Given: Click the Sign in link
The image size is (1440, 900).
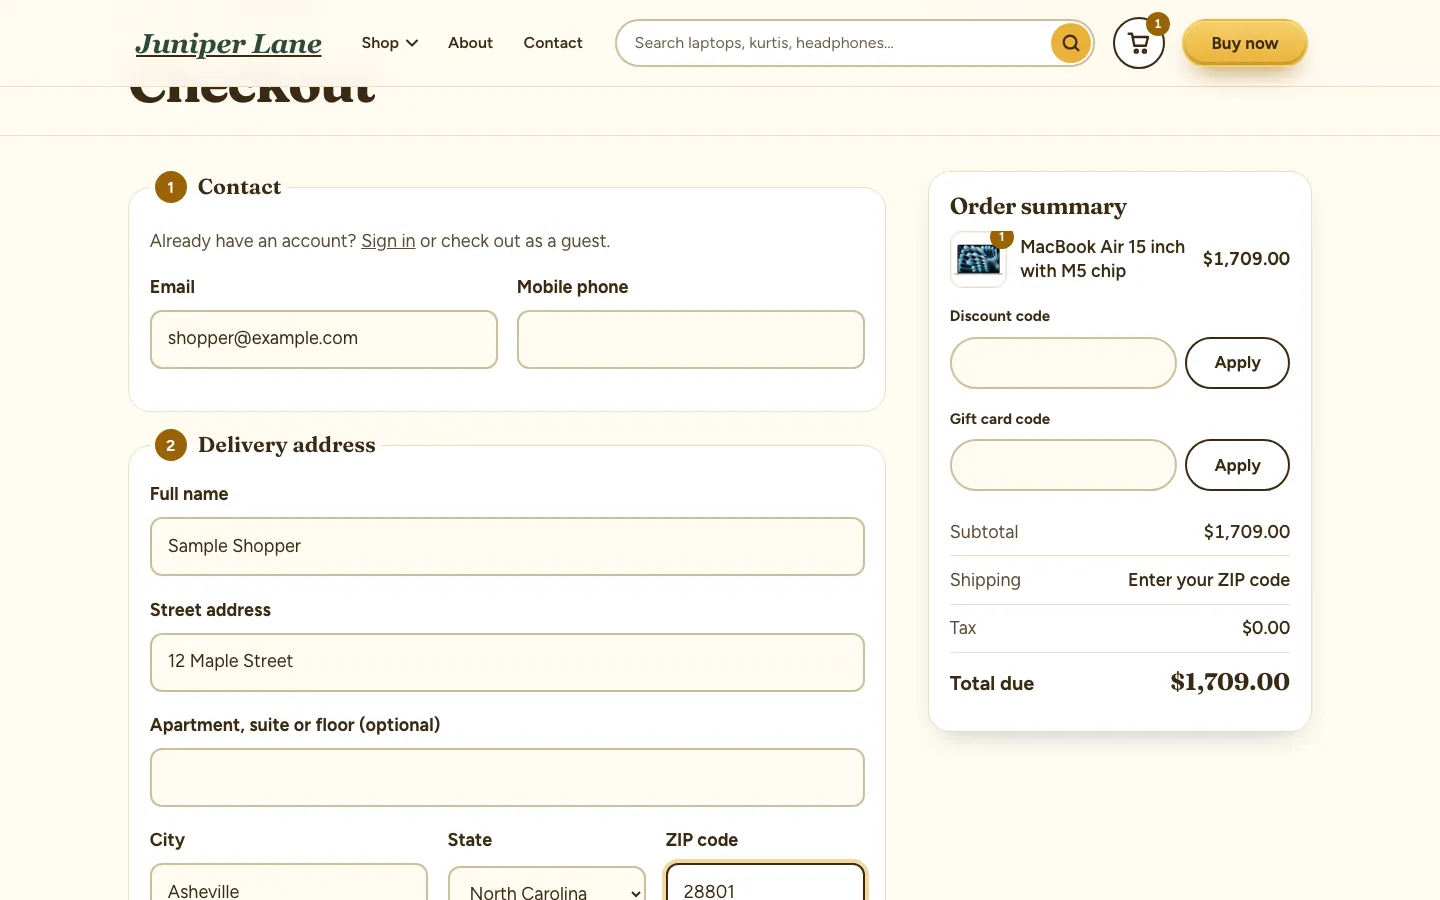Looking at the screenshot, I should tap(388, 241).
